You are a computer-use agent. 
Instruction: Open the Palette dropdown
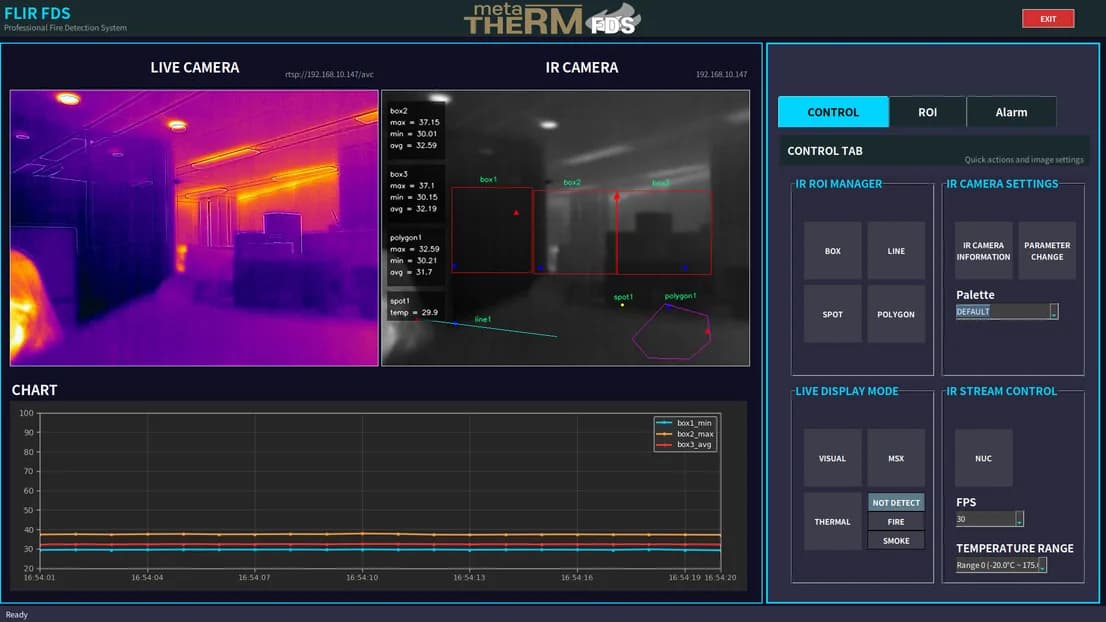point(1007,311)
